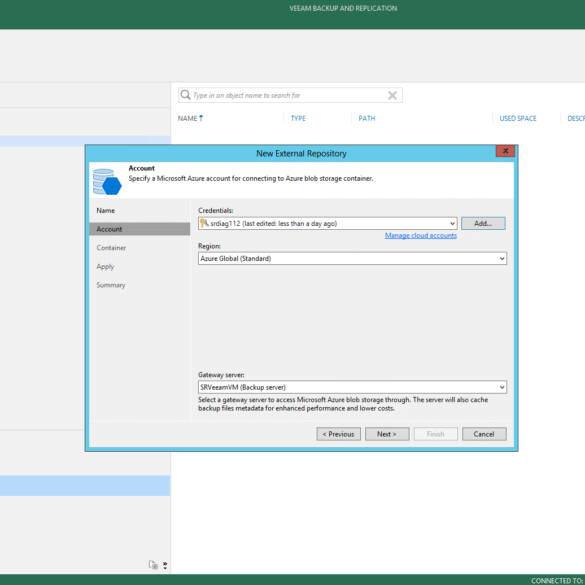Select the Account wizard step
The width and height of the screenshot is (585, 585).
140,229
